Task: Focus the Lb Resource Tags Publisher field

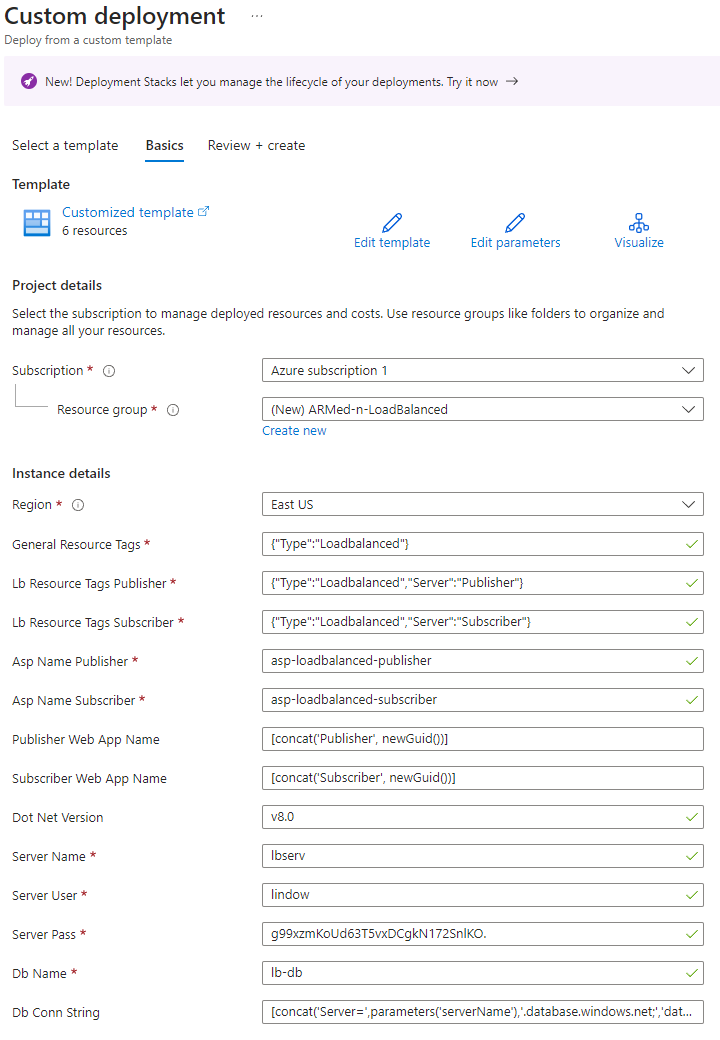Action: point(483,583)
